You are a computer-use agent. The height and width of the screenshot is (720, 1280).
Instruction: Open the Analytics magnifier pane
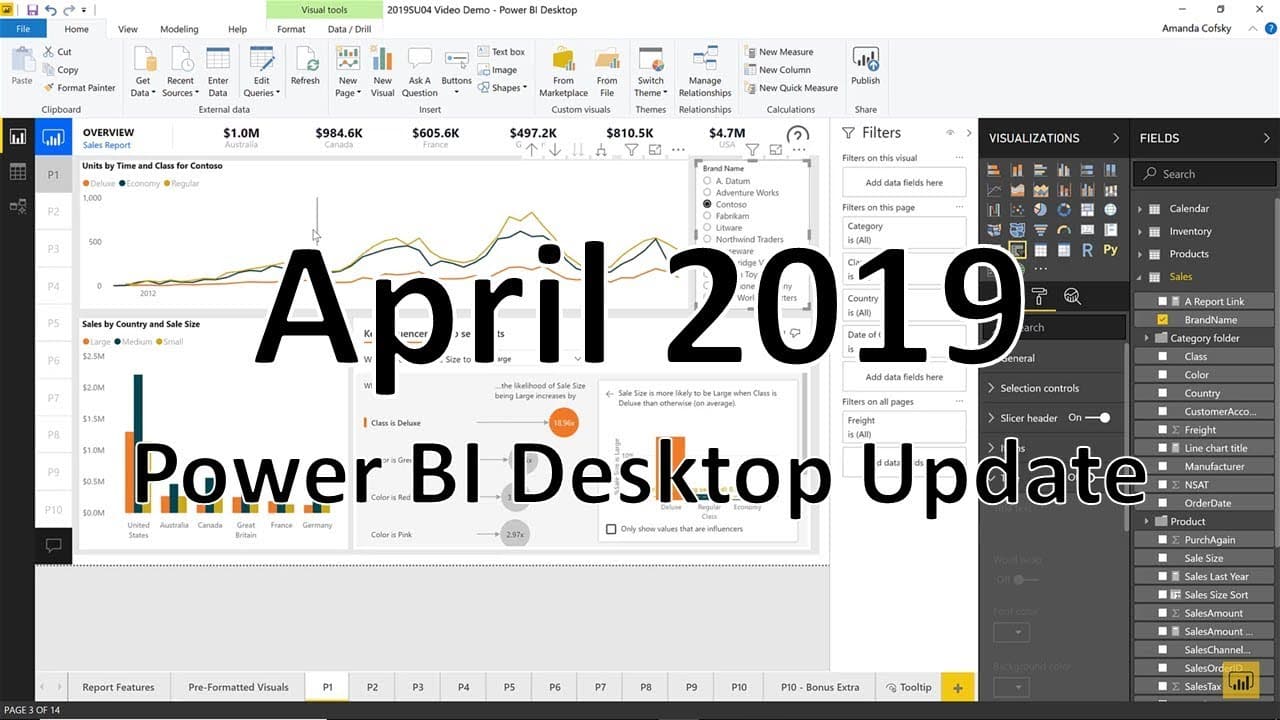click(1072, 295)
